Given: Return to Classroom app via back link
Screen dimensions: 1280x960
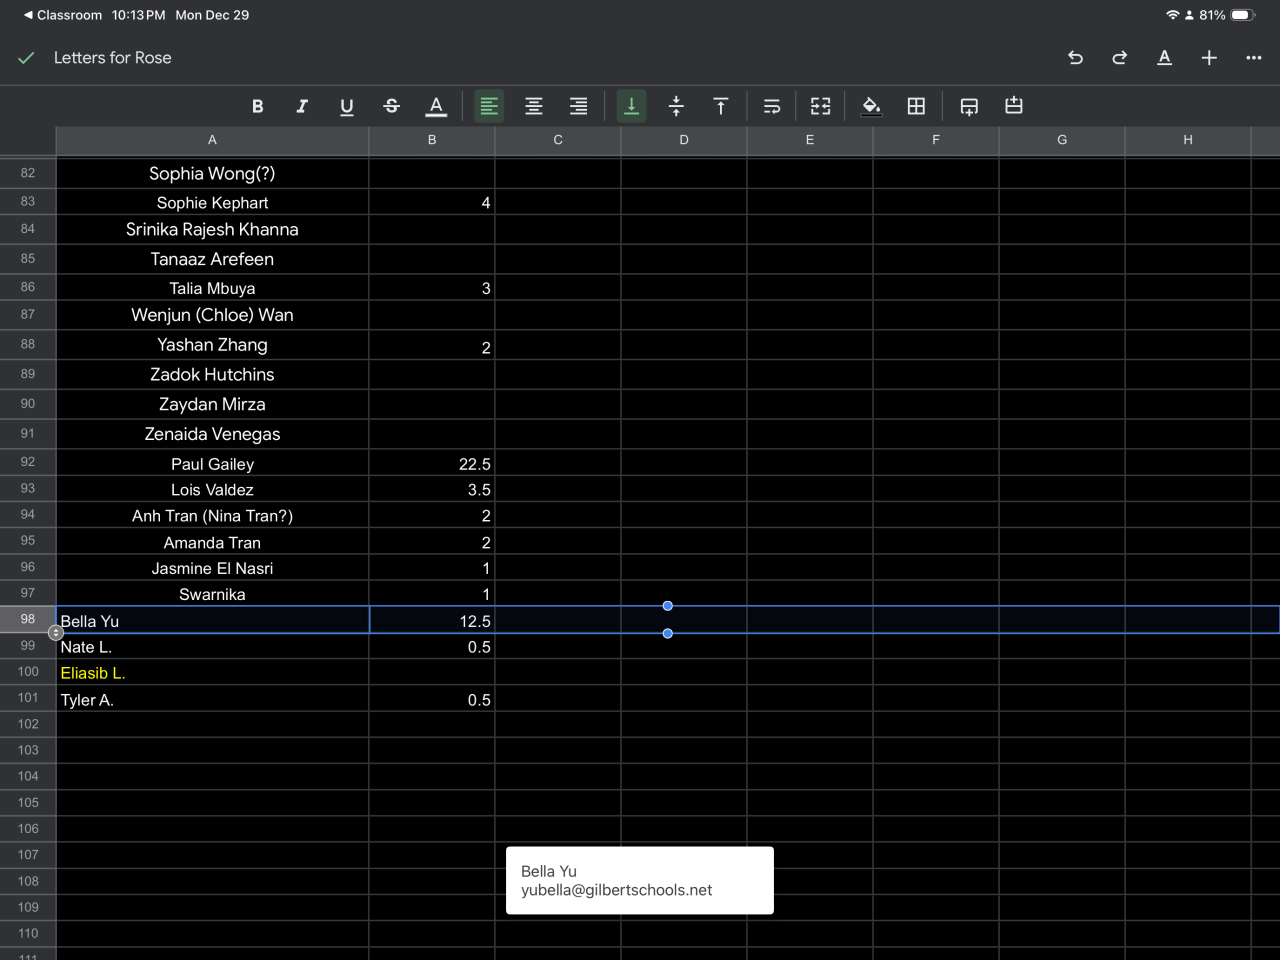Looking at the screenshot, I should 62,15.
